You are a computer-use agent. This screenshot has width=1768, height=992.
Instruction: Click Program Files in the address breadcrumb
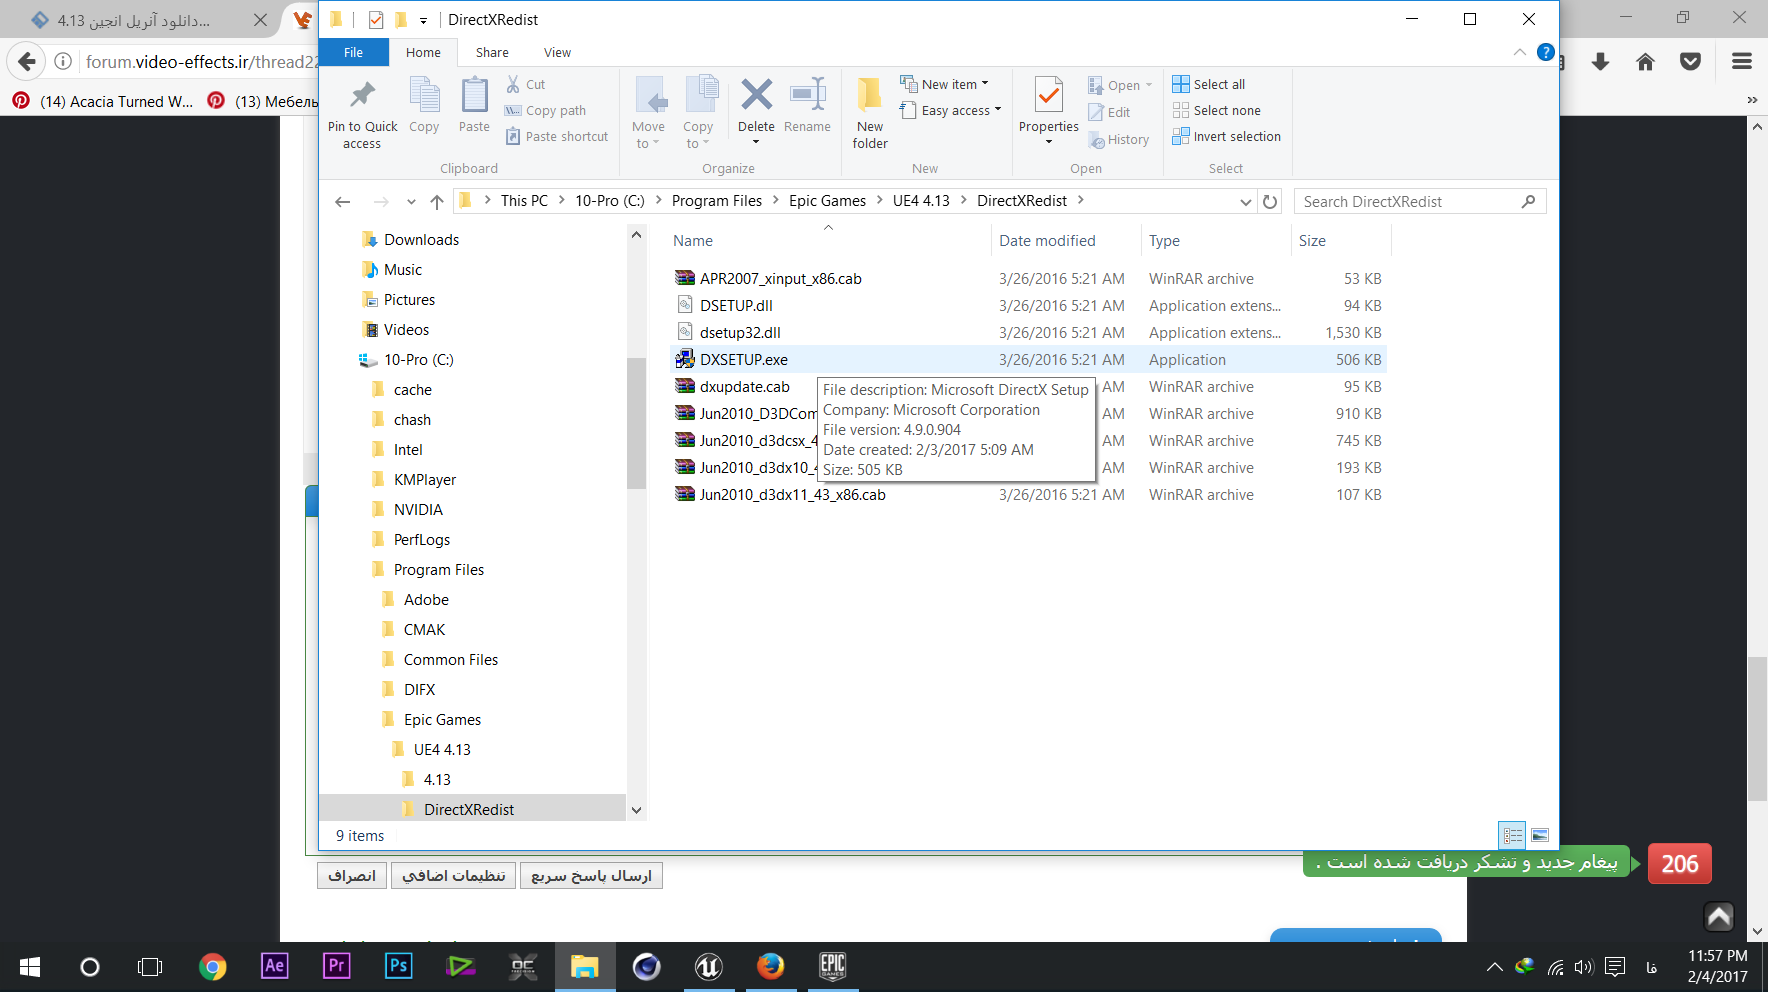pyautogui.click(x=717, y=200)
